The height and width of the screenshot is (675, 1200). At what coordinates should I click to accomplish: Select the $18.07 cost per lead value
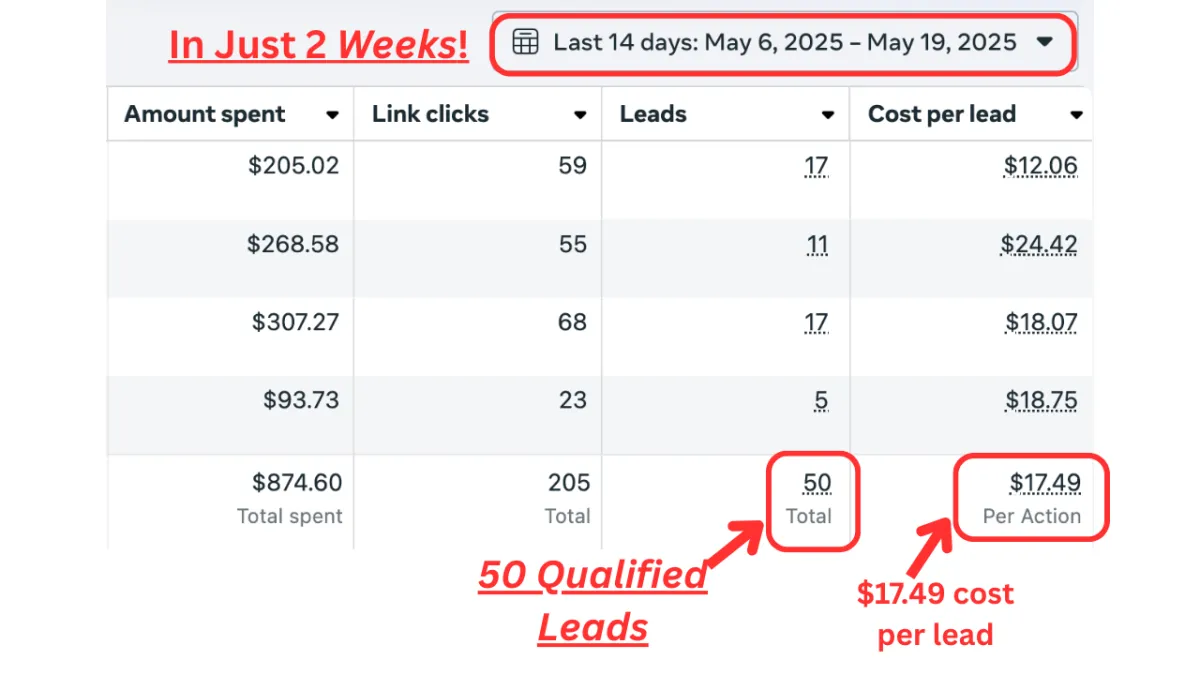1042,323
